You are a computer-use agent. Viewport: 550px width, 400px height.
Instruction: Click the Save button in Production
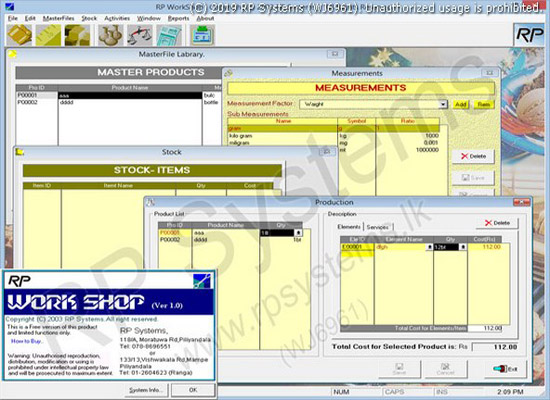click(400, 369)
